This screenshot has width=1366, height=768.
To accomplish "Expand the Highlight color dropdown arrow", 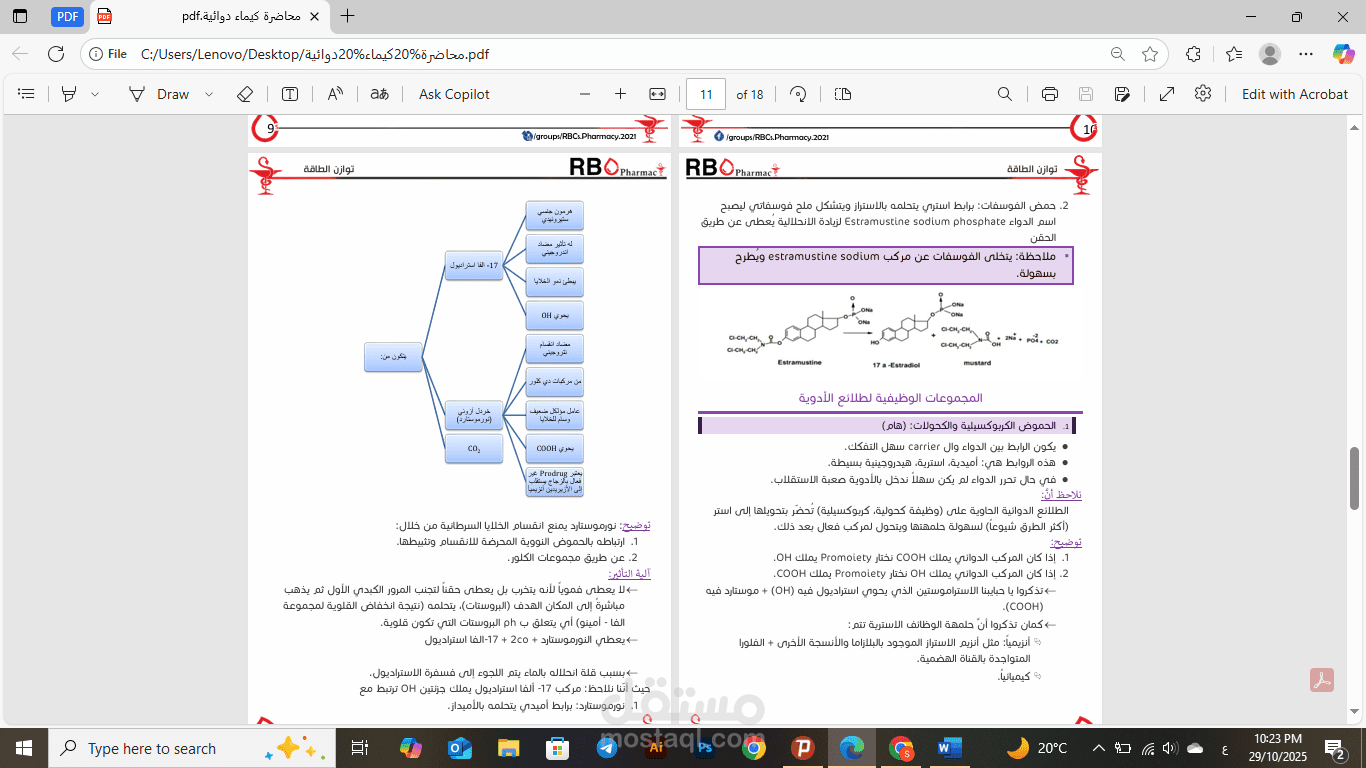I will [95, 94].
